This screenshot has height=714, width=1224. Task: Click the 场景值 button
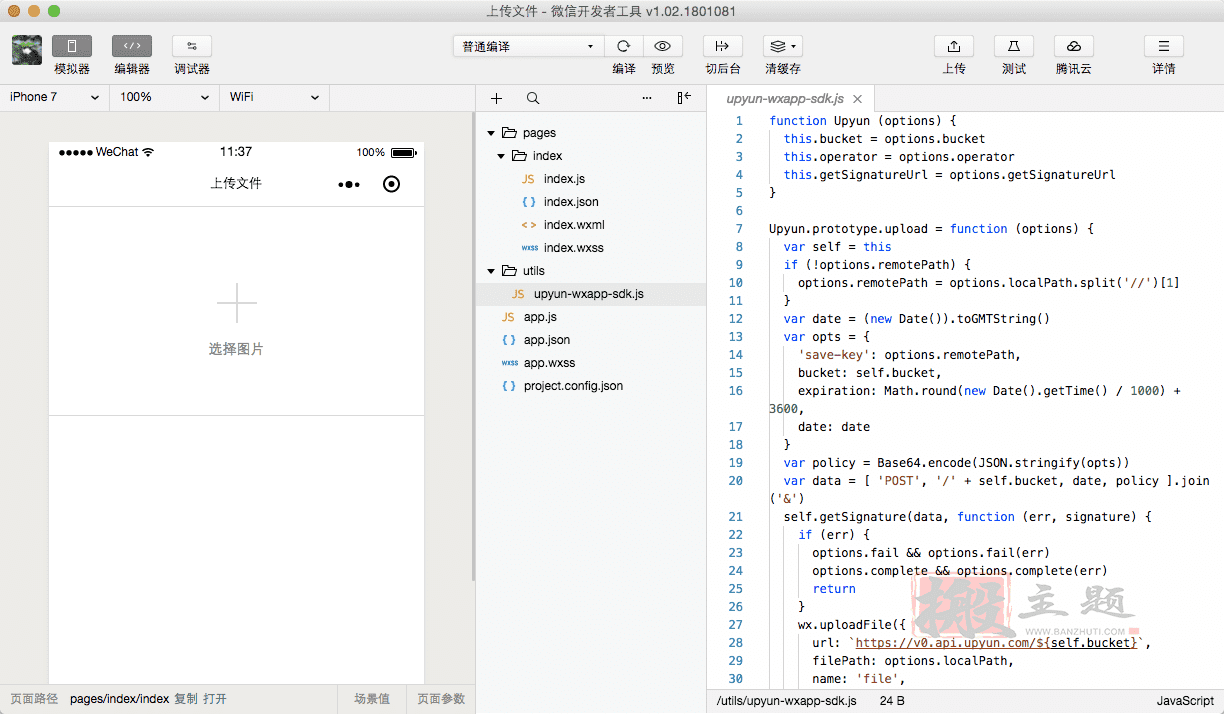pyautogui.click(x=372, y=699)
